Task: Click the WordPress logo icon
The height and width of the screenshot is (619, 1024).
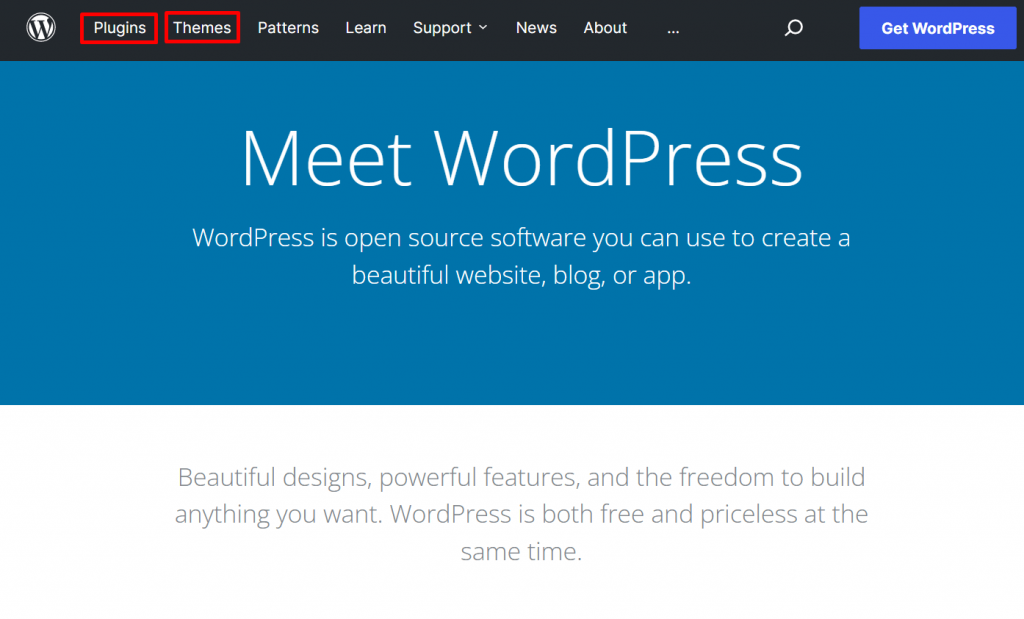Action: click(40, 27)
